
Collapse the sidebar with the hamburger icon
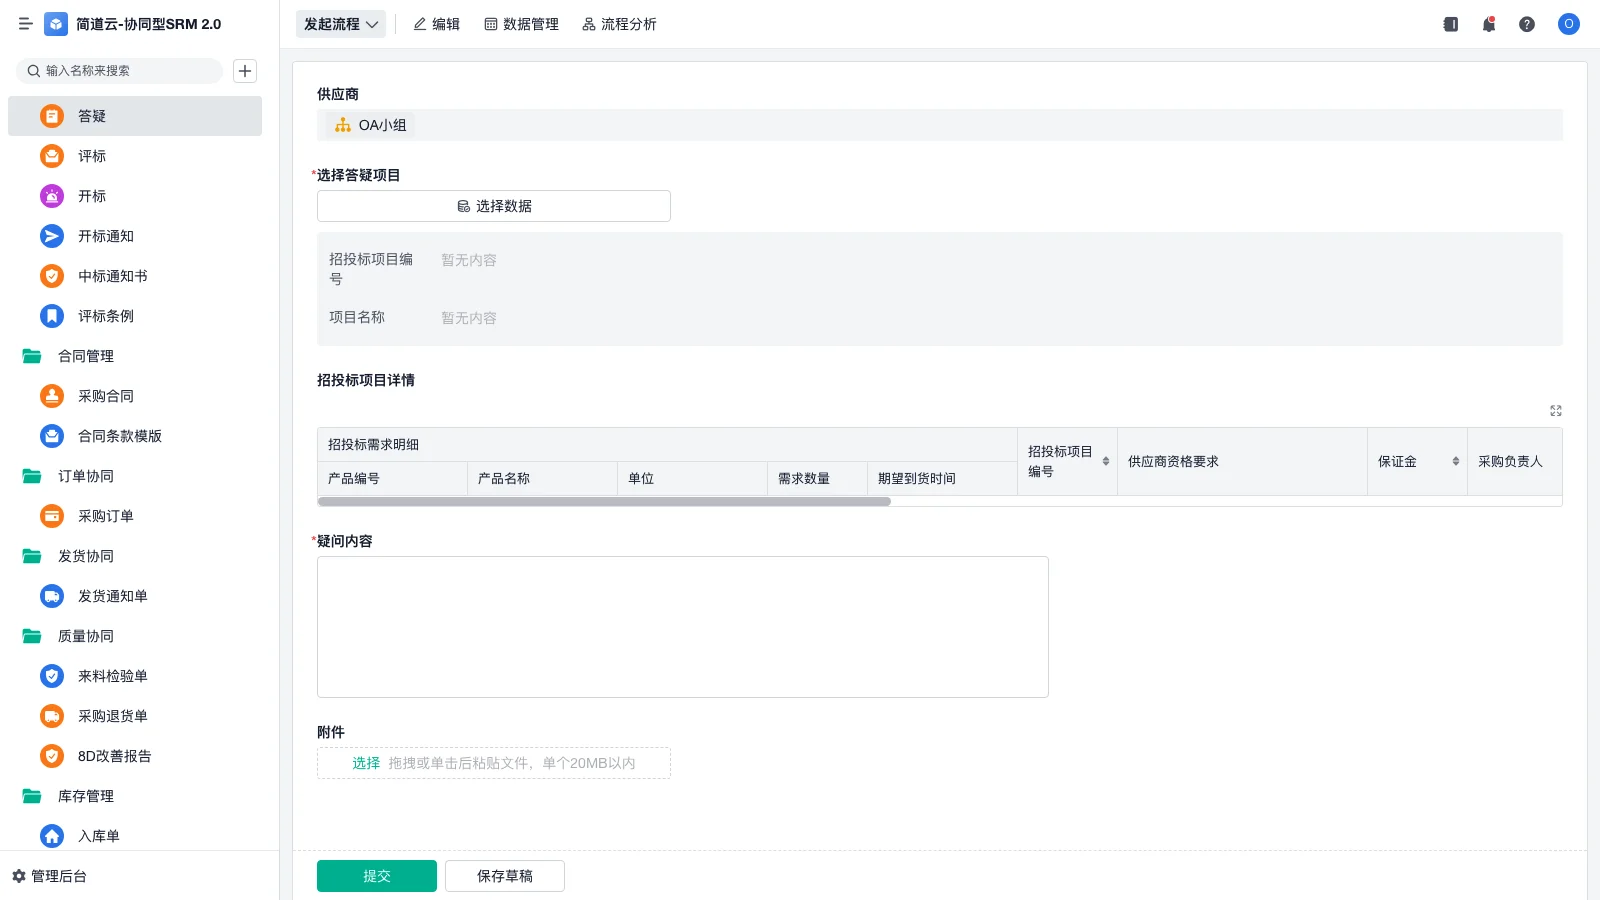pos(25,24)
